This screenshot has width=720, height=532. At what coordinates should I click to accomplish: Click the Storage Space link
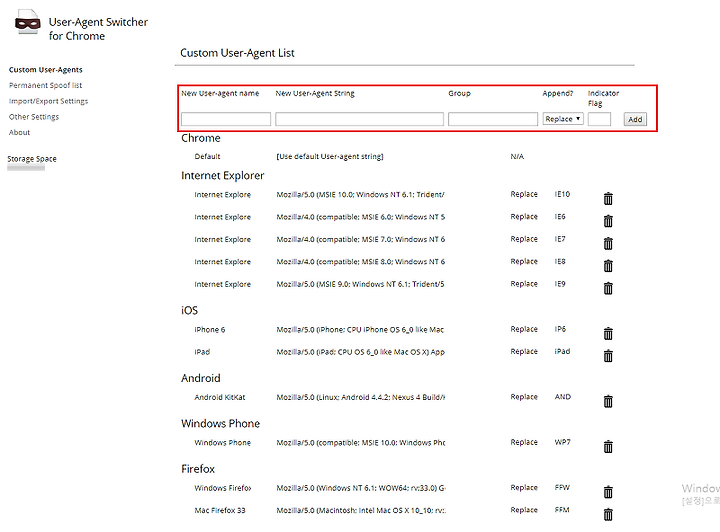32,159
